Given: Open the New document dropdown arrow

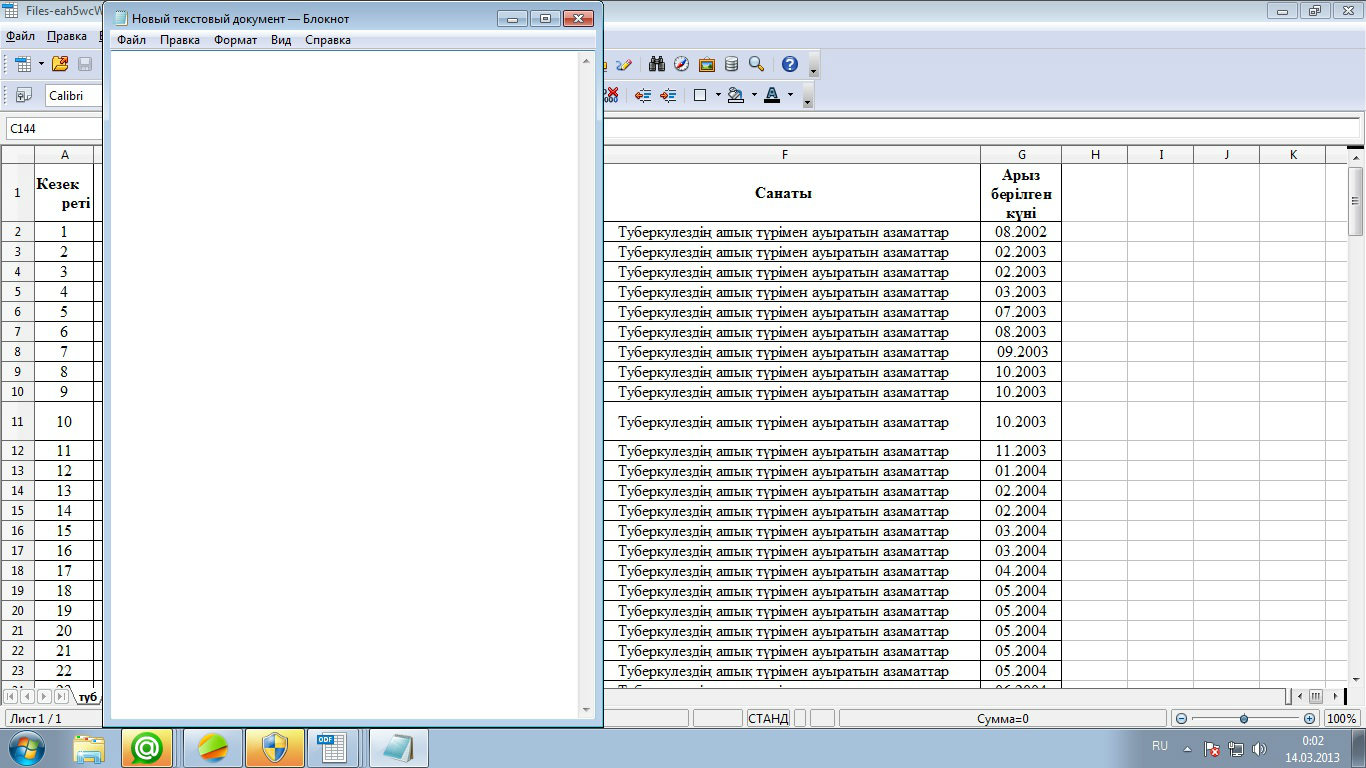Looking at the screenshot, I should click(41, 64).
